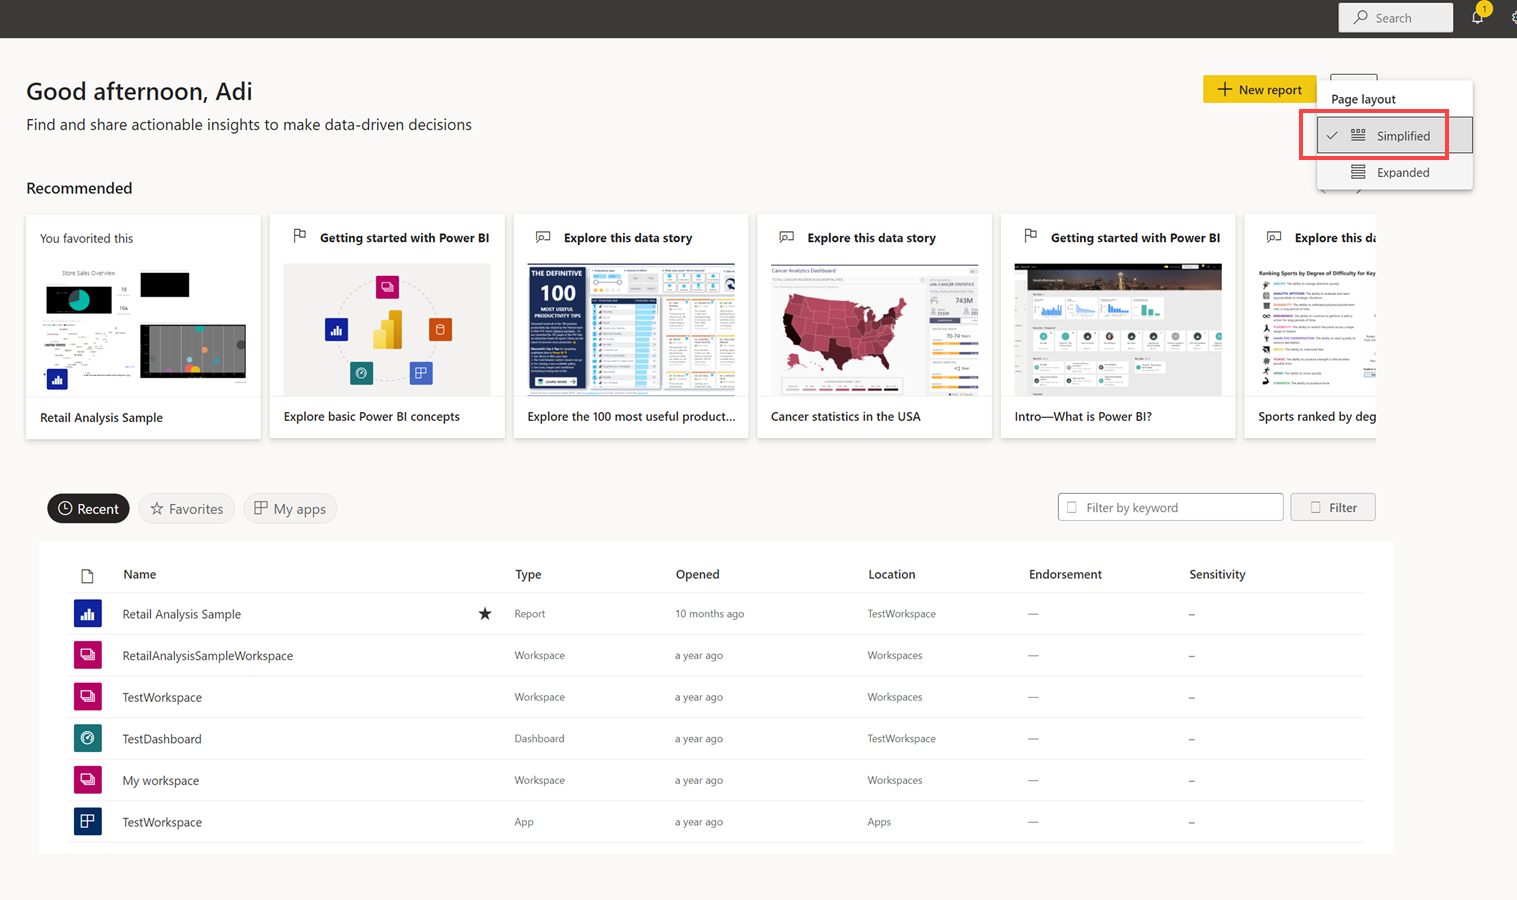The width and height of the screenshot is (1517, 900).
Task: Sort by the Opened column header
Action: (697, 574)
